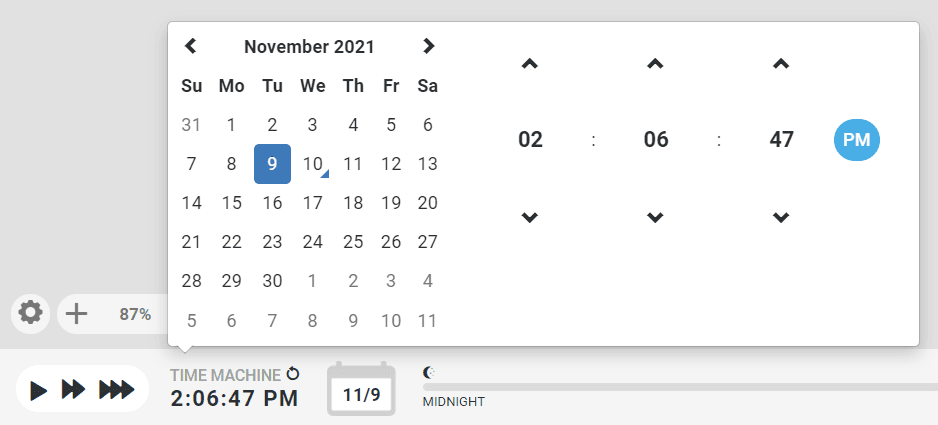Select November 25 on the calendar
Screen dimensions: 938x425
[x=353, y=242]
